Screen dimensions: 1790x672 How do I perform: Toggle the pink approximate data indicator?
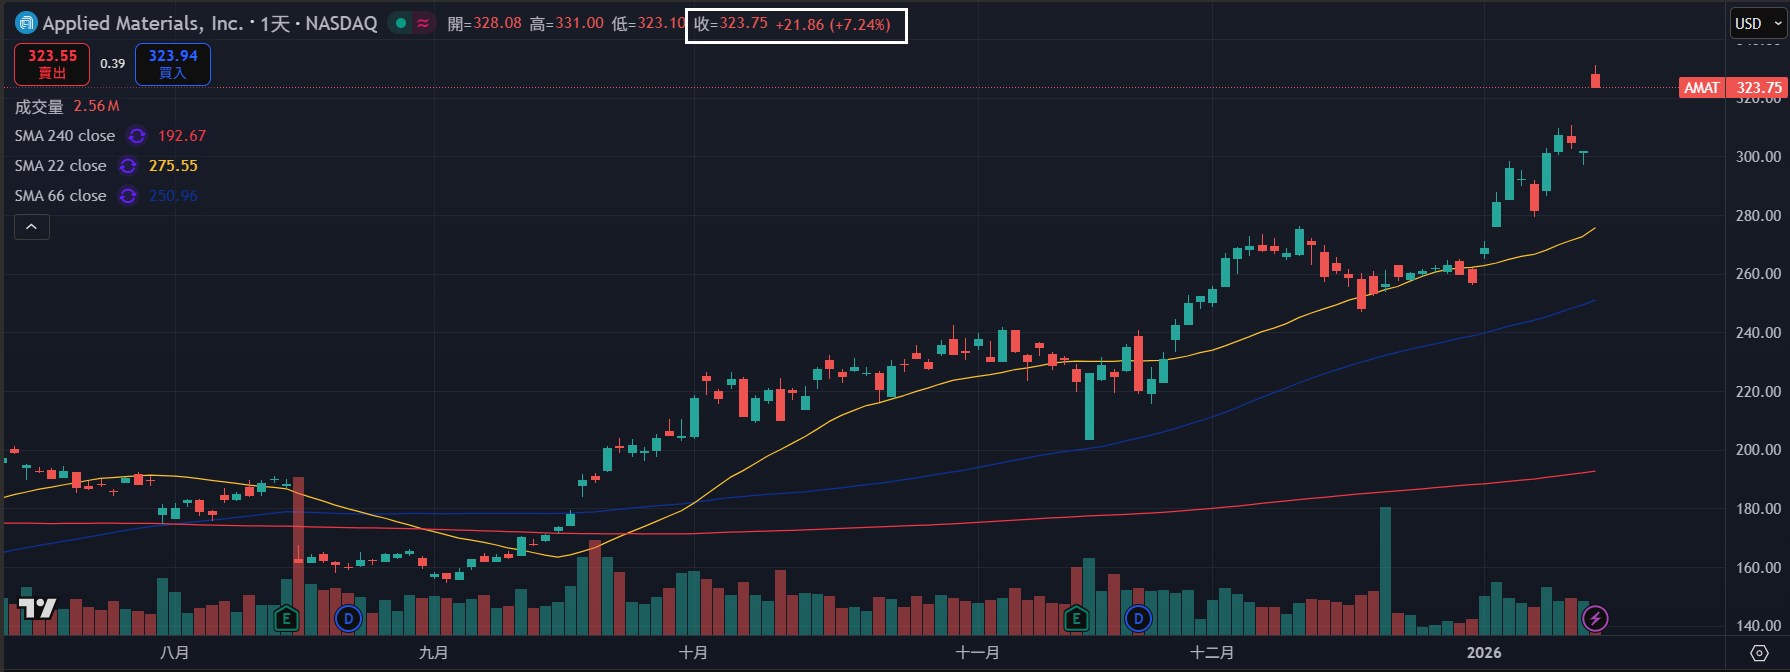pyautogui.click(x=424, y=23)
